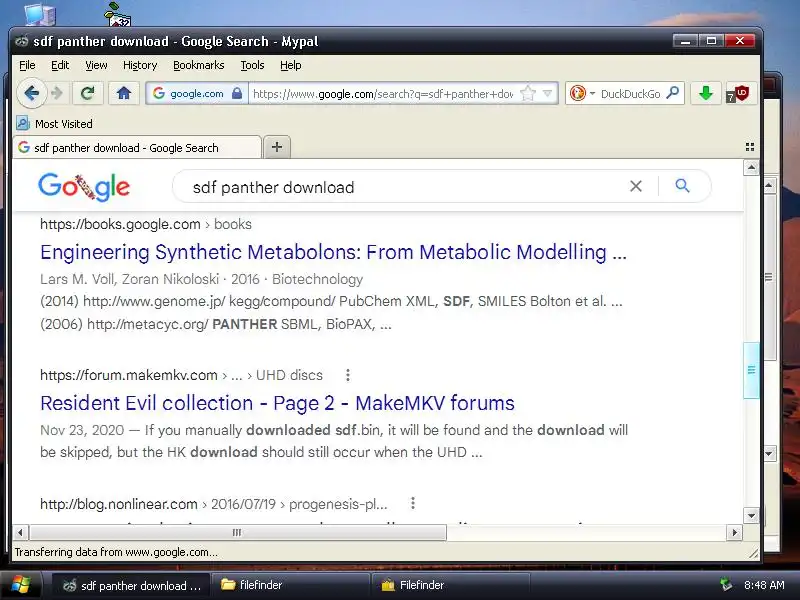
Task: Open the Help menu
Action: click(290, 65)
